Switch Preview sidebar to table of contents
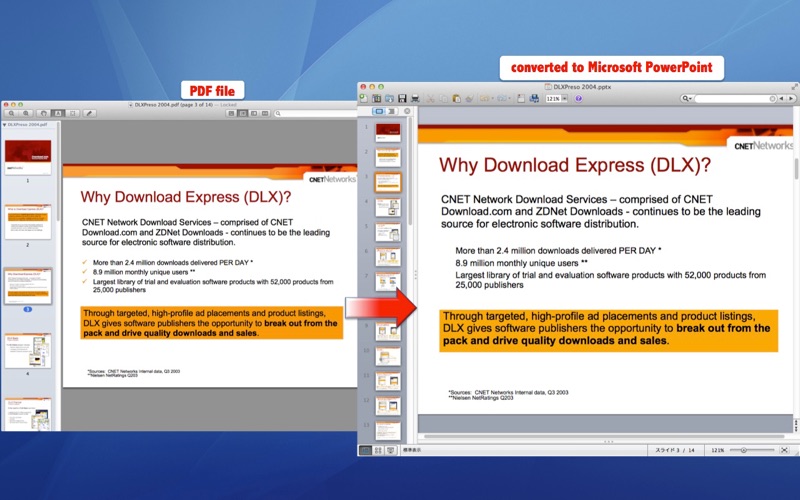This screenshot has height=500, width=800. point(254,113)
